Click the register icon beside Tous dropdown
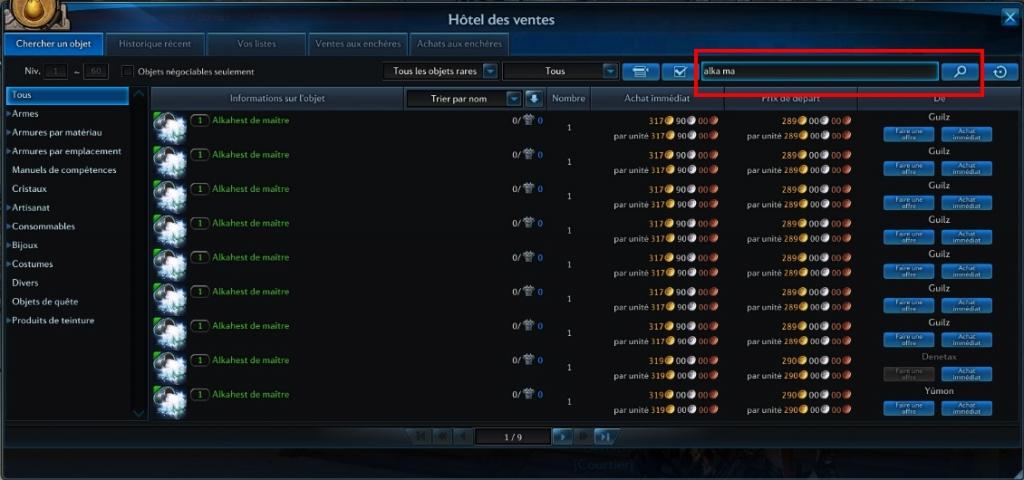 tap(640, 72)
